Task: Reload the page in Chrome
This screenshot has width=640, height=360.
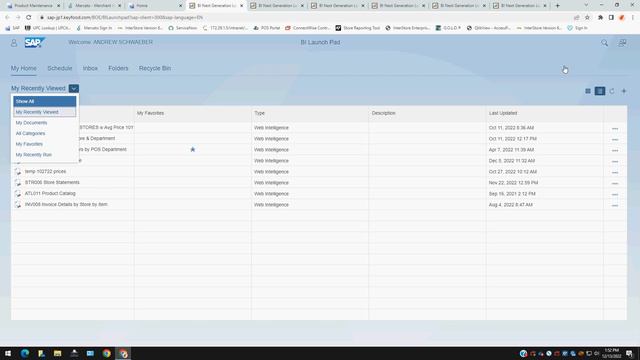Action: (x=29, y=18)
